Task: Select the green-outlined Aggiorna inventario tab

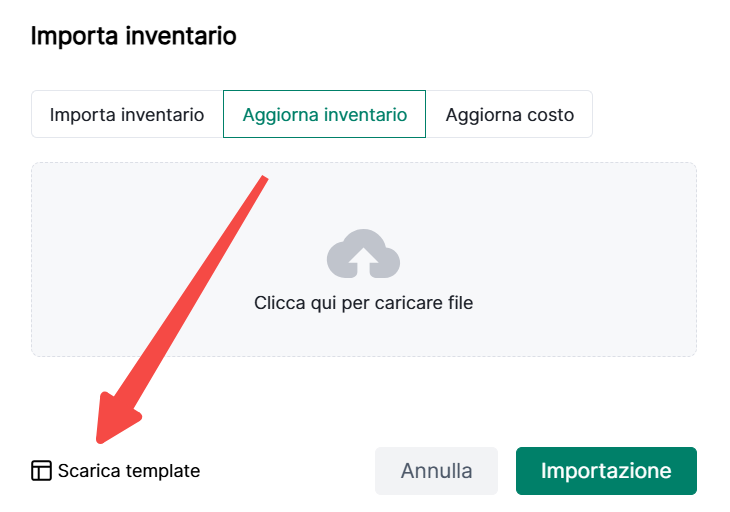Action: (324, 115)
